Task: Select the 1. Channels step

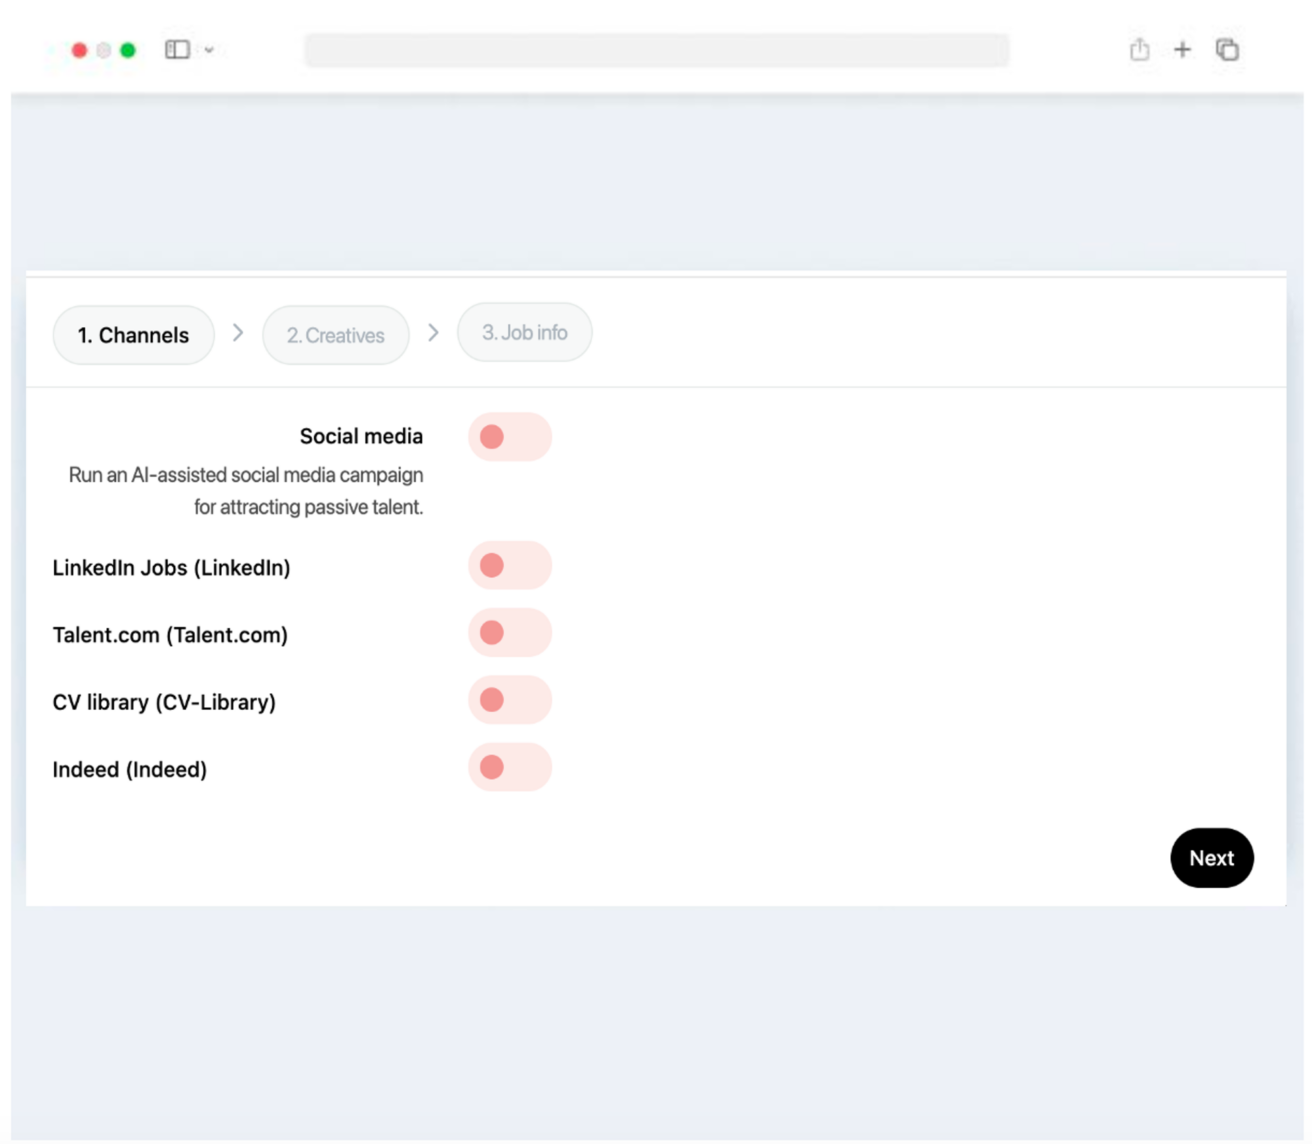Action: tap(133, 335)
